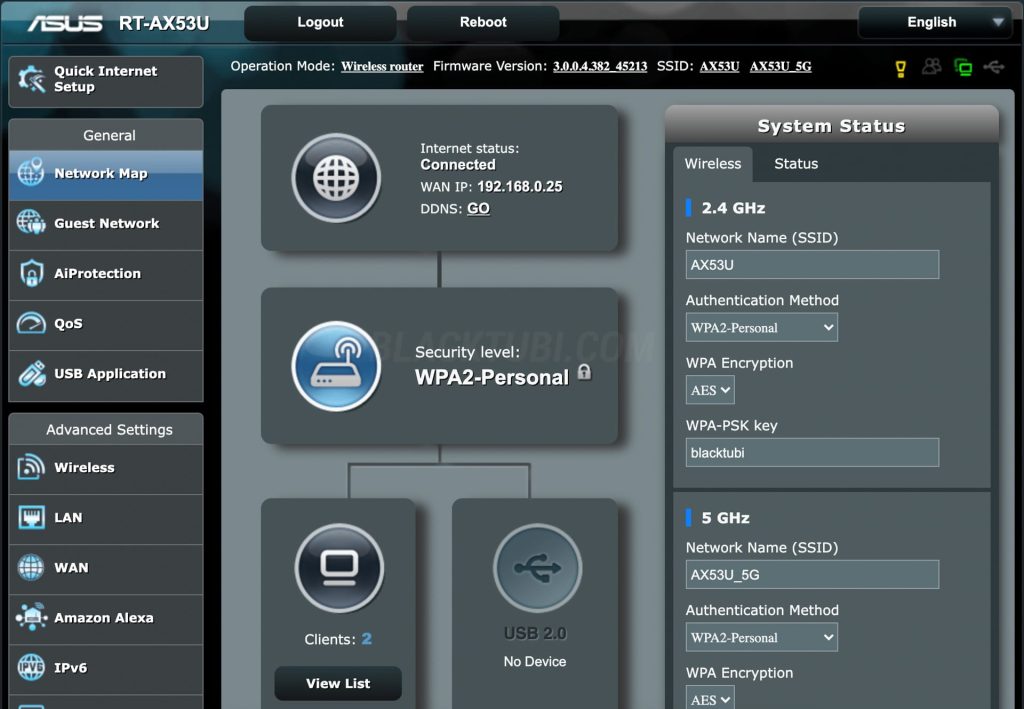The height and width of the screenshot is (709, 1024).
Task: Click the Network Map globe icon in sidebar
Action: click(x=31, y=172)
